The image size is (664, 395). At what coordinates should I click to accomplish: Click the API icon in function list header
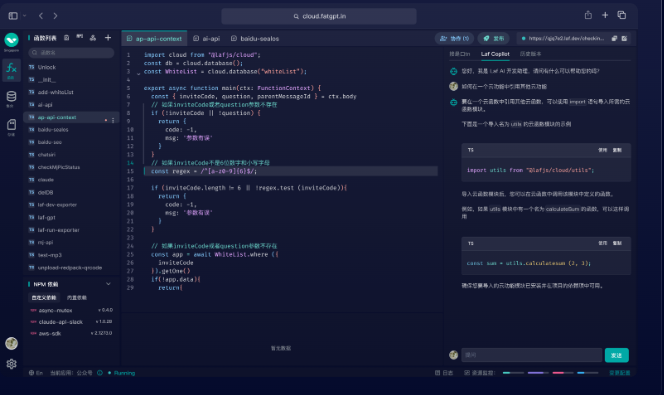(80, 37)
